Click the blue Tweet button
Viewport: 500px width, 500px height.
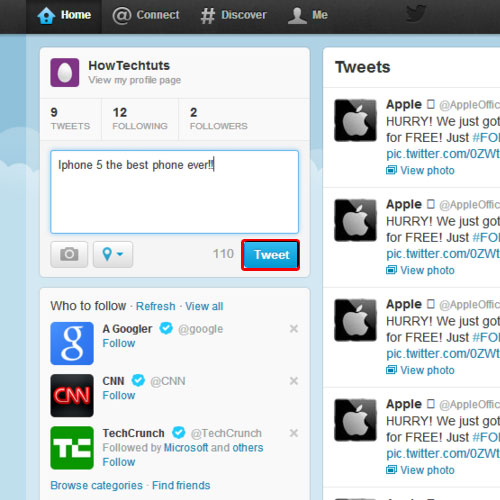[x=271, y=255]
